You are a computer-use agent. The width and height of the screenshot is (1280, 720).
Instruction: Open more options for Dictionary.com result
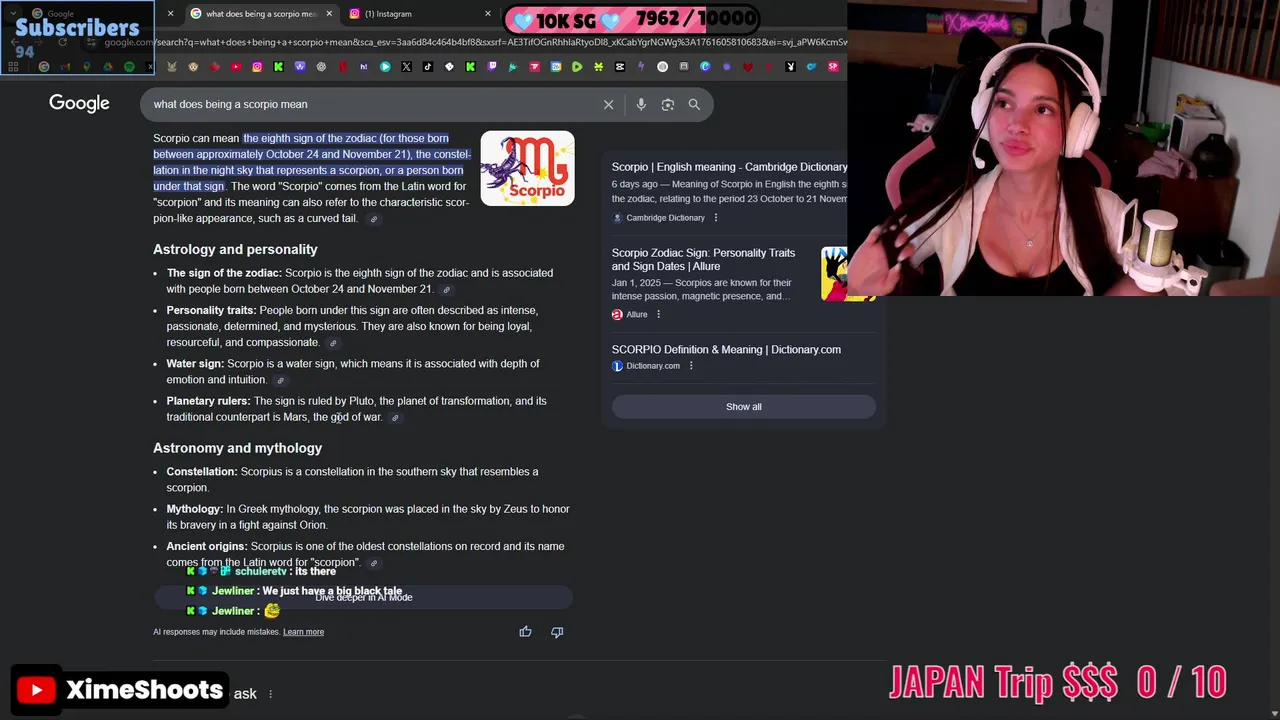(x=691, y=366)
